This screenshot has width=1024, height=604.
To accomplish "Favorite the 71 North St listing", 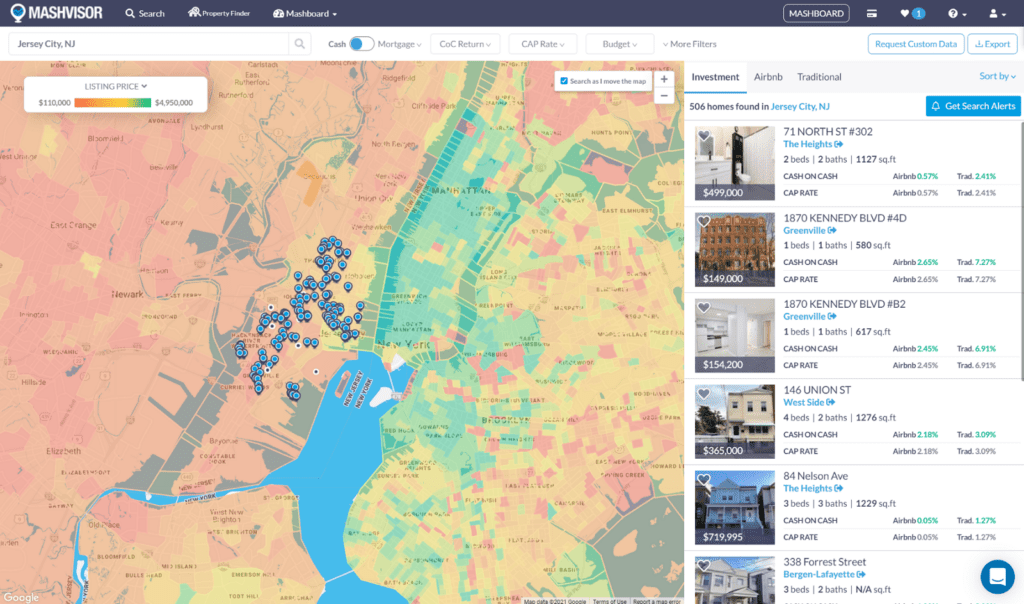I will 704,136.
